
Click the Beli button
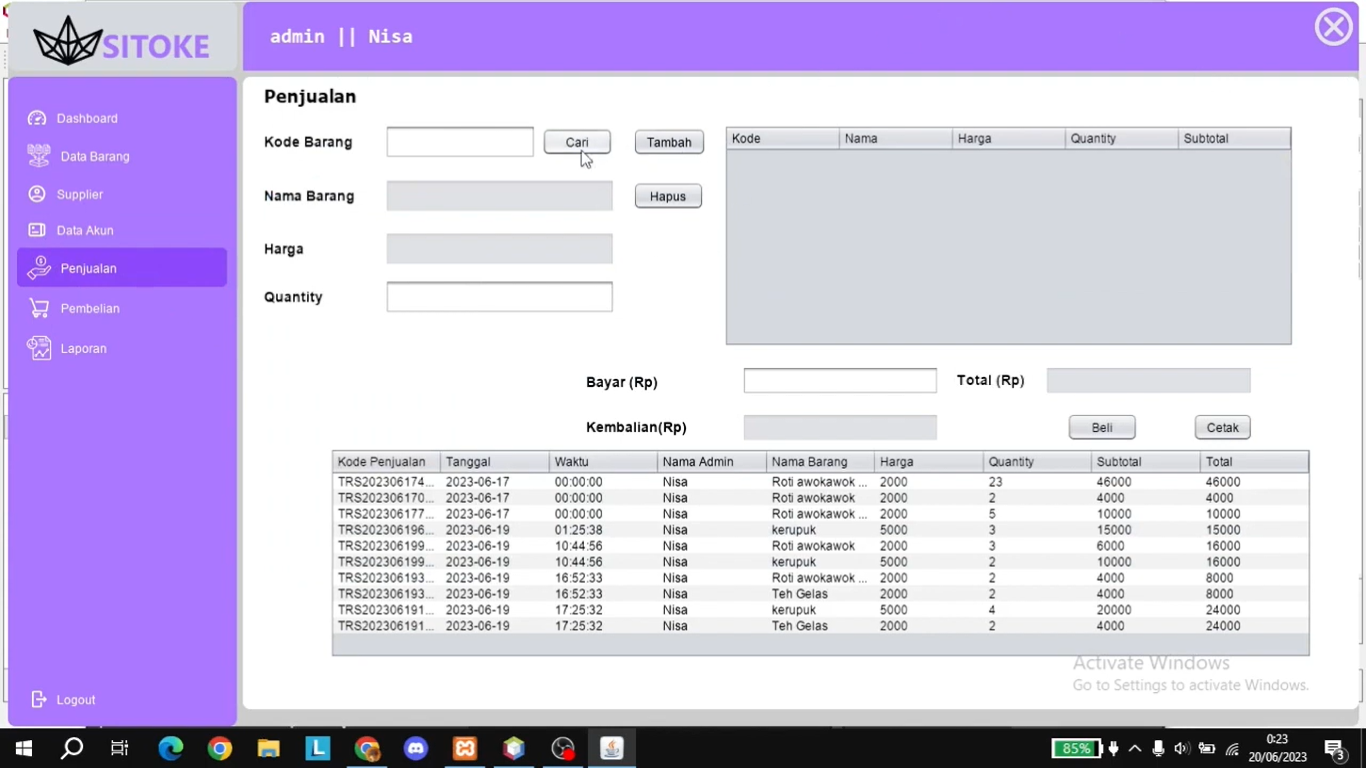[x=1101, y=427]
